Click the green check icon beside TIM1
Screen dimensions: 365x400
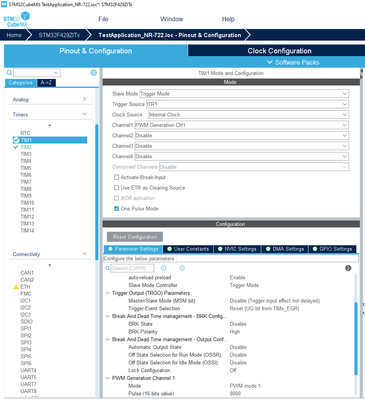tap(16, 140)
